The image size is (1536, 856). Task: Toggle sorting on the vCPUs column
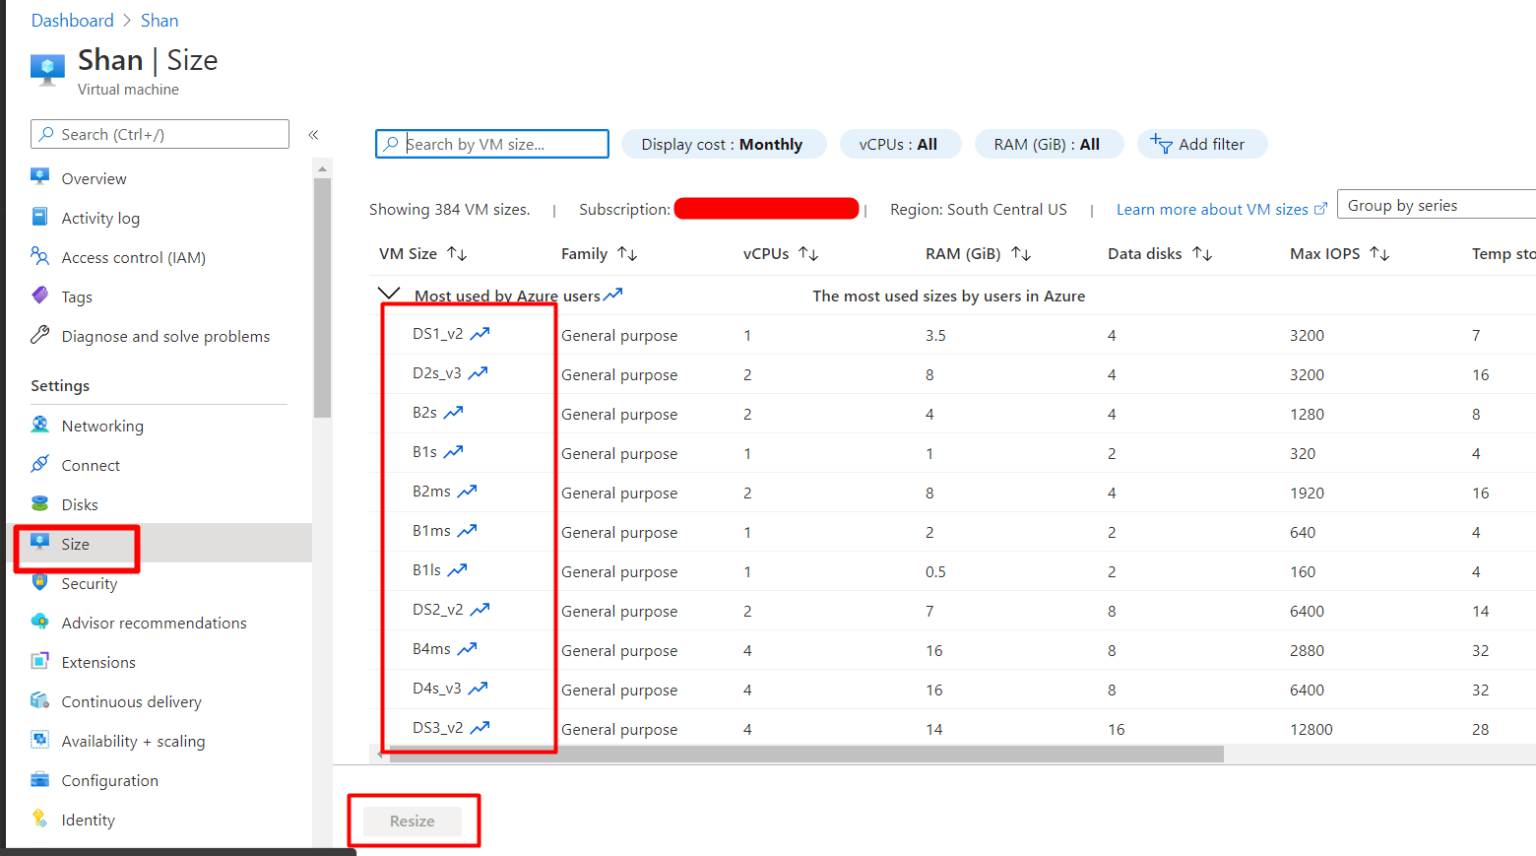[809, 253]
